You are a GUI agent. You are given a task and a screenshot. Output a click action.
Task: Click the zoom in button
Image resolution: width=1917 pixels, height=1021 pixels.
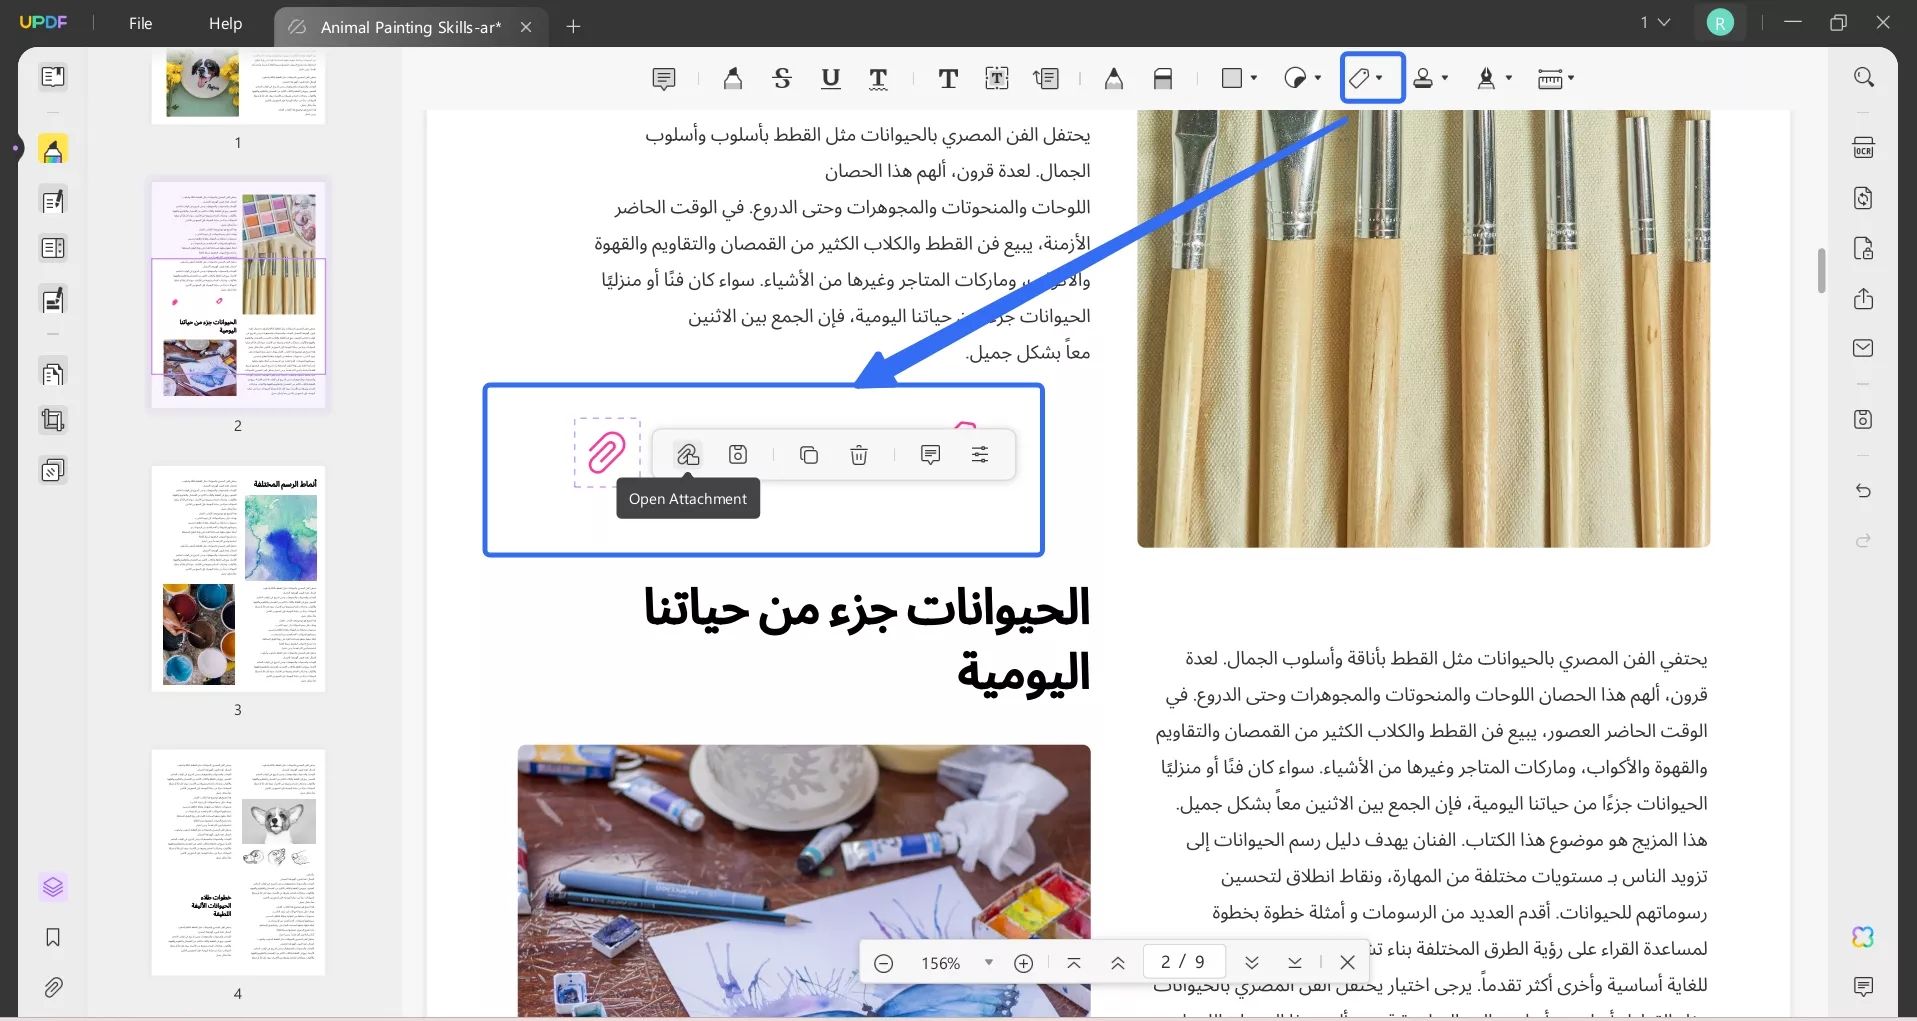coord(1024,962)
